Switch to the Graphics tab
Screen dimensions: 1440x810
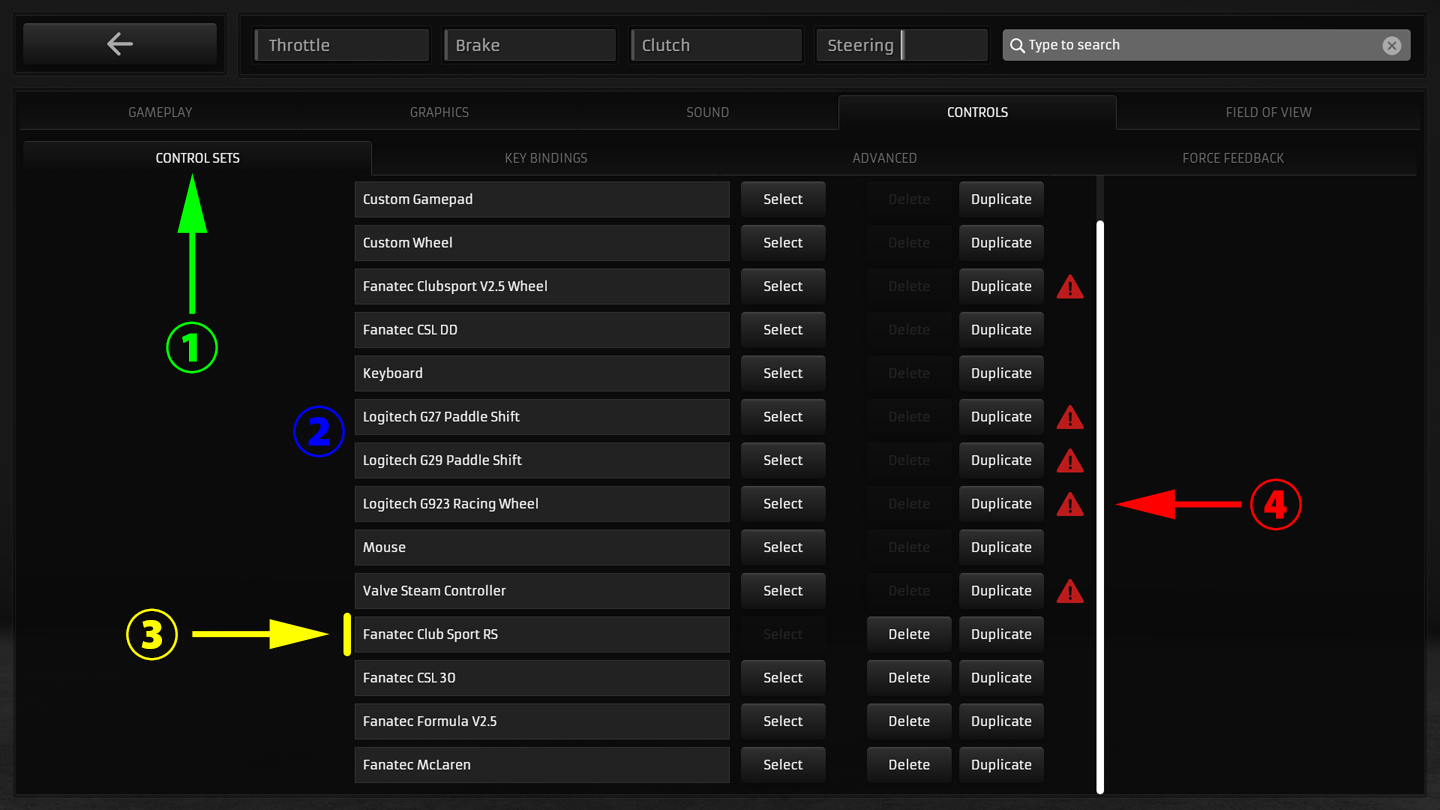click(439, 112)
